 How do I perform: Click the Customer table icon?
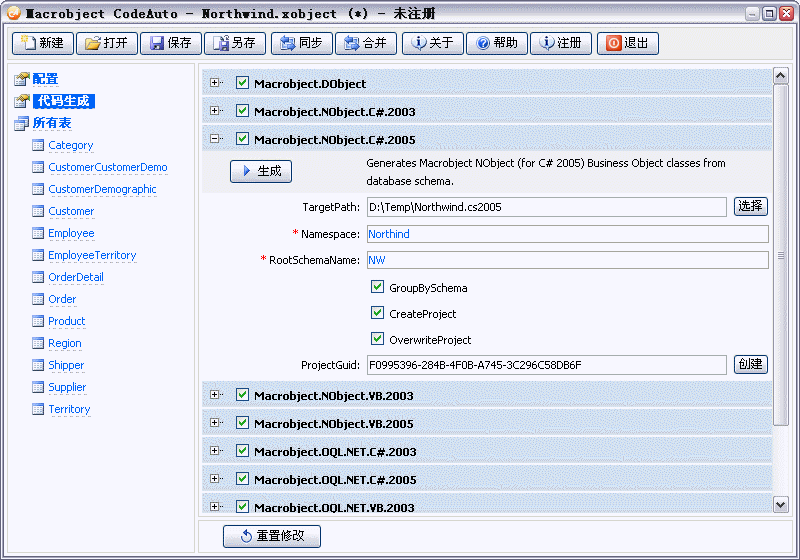pyautogui.click(x=38, y=211)
